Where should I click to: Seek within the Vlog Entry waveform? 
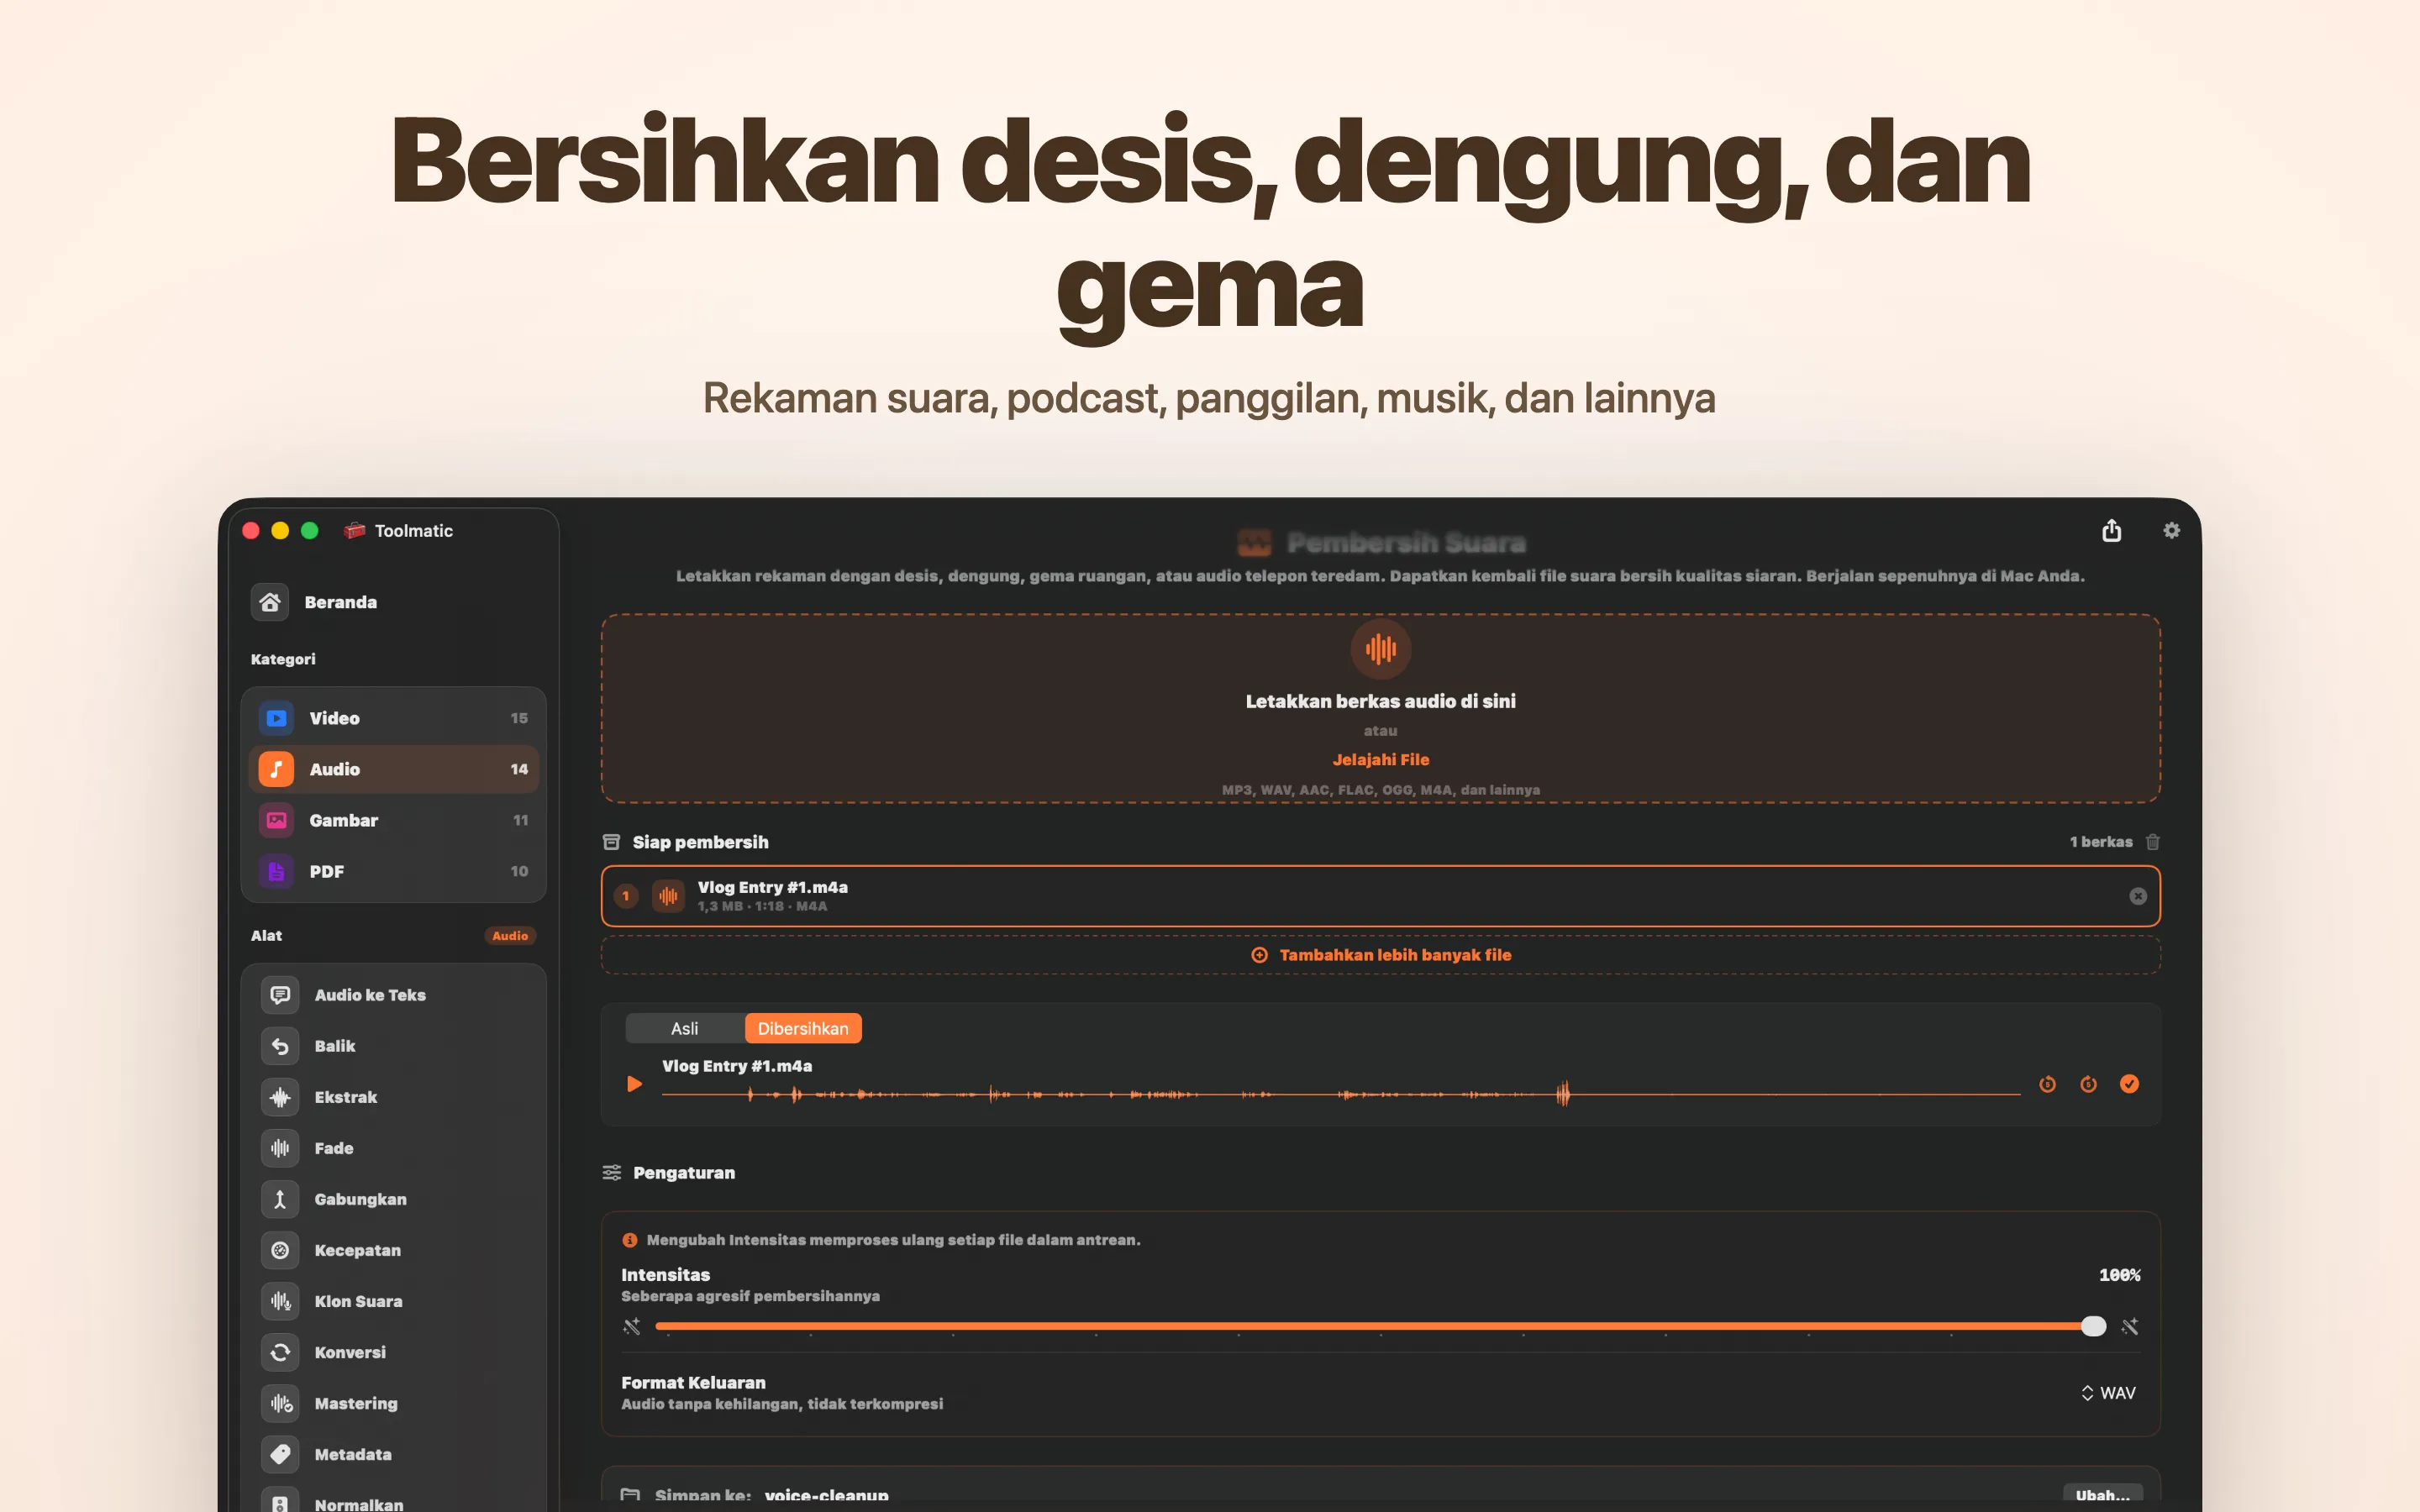coord(1340,1094)
